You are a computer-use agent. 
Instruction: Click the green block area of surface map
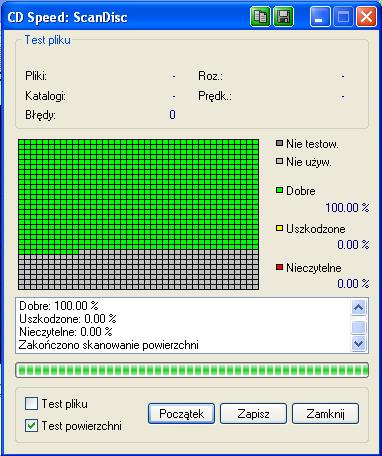tap(138, 196)
